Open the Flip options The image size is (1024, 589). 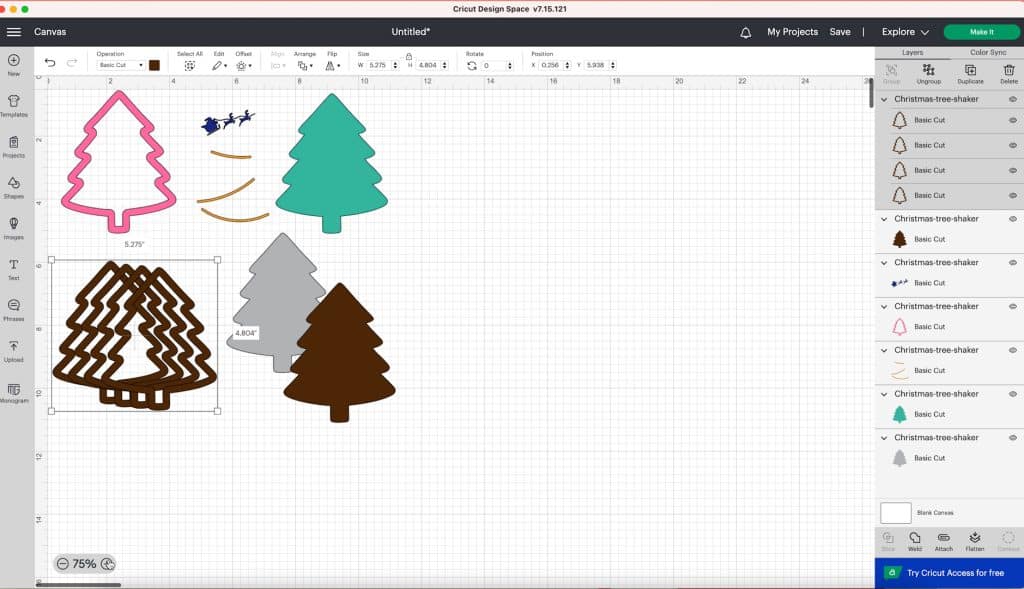pos(332,65)
